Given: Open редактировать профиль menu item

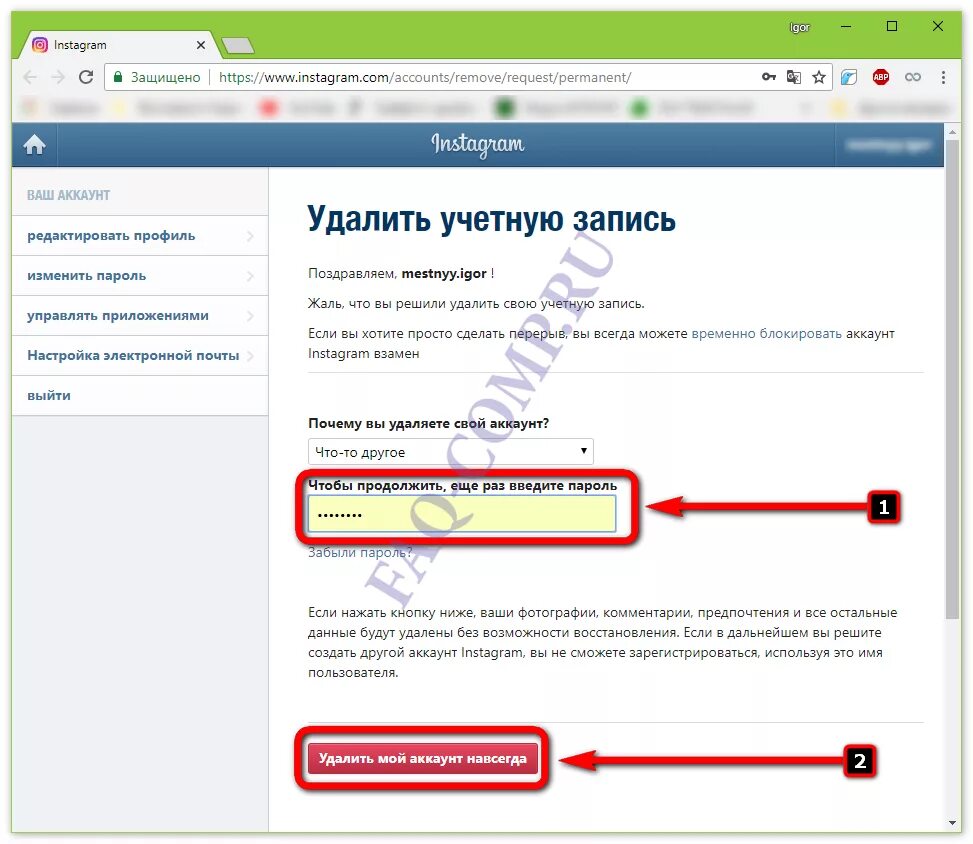Looking at the screenshot, I should tap(140, 236).
